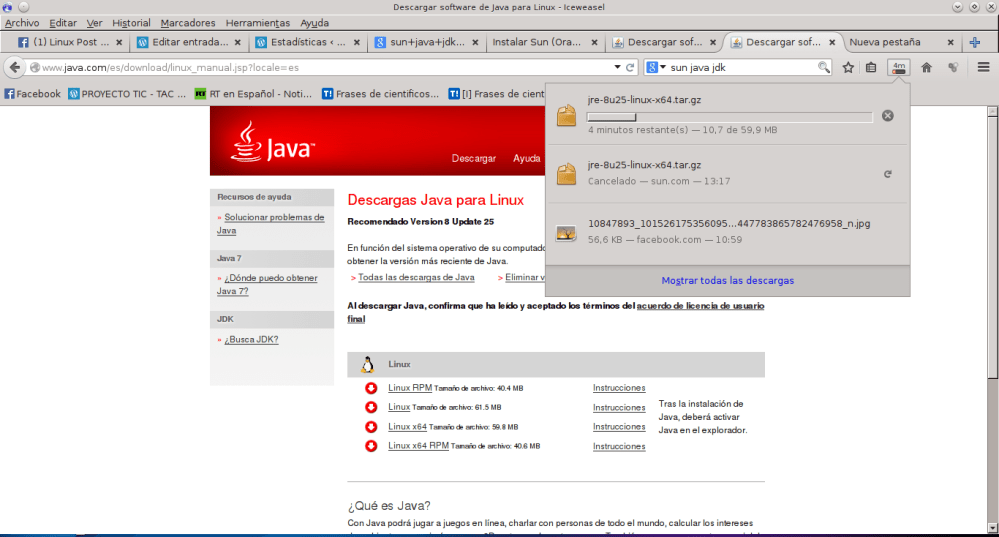This screenshot has width=999, height=537.
Task: Open Solucionar problemas de Java link
Action: click(271, 224)
